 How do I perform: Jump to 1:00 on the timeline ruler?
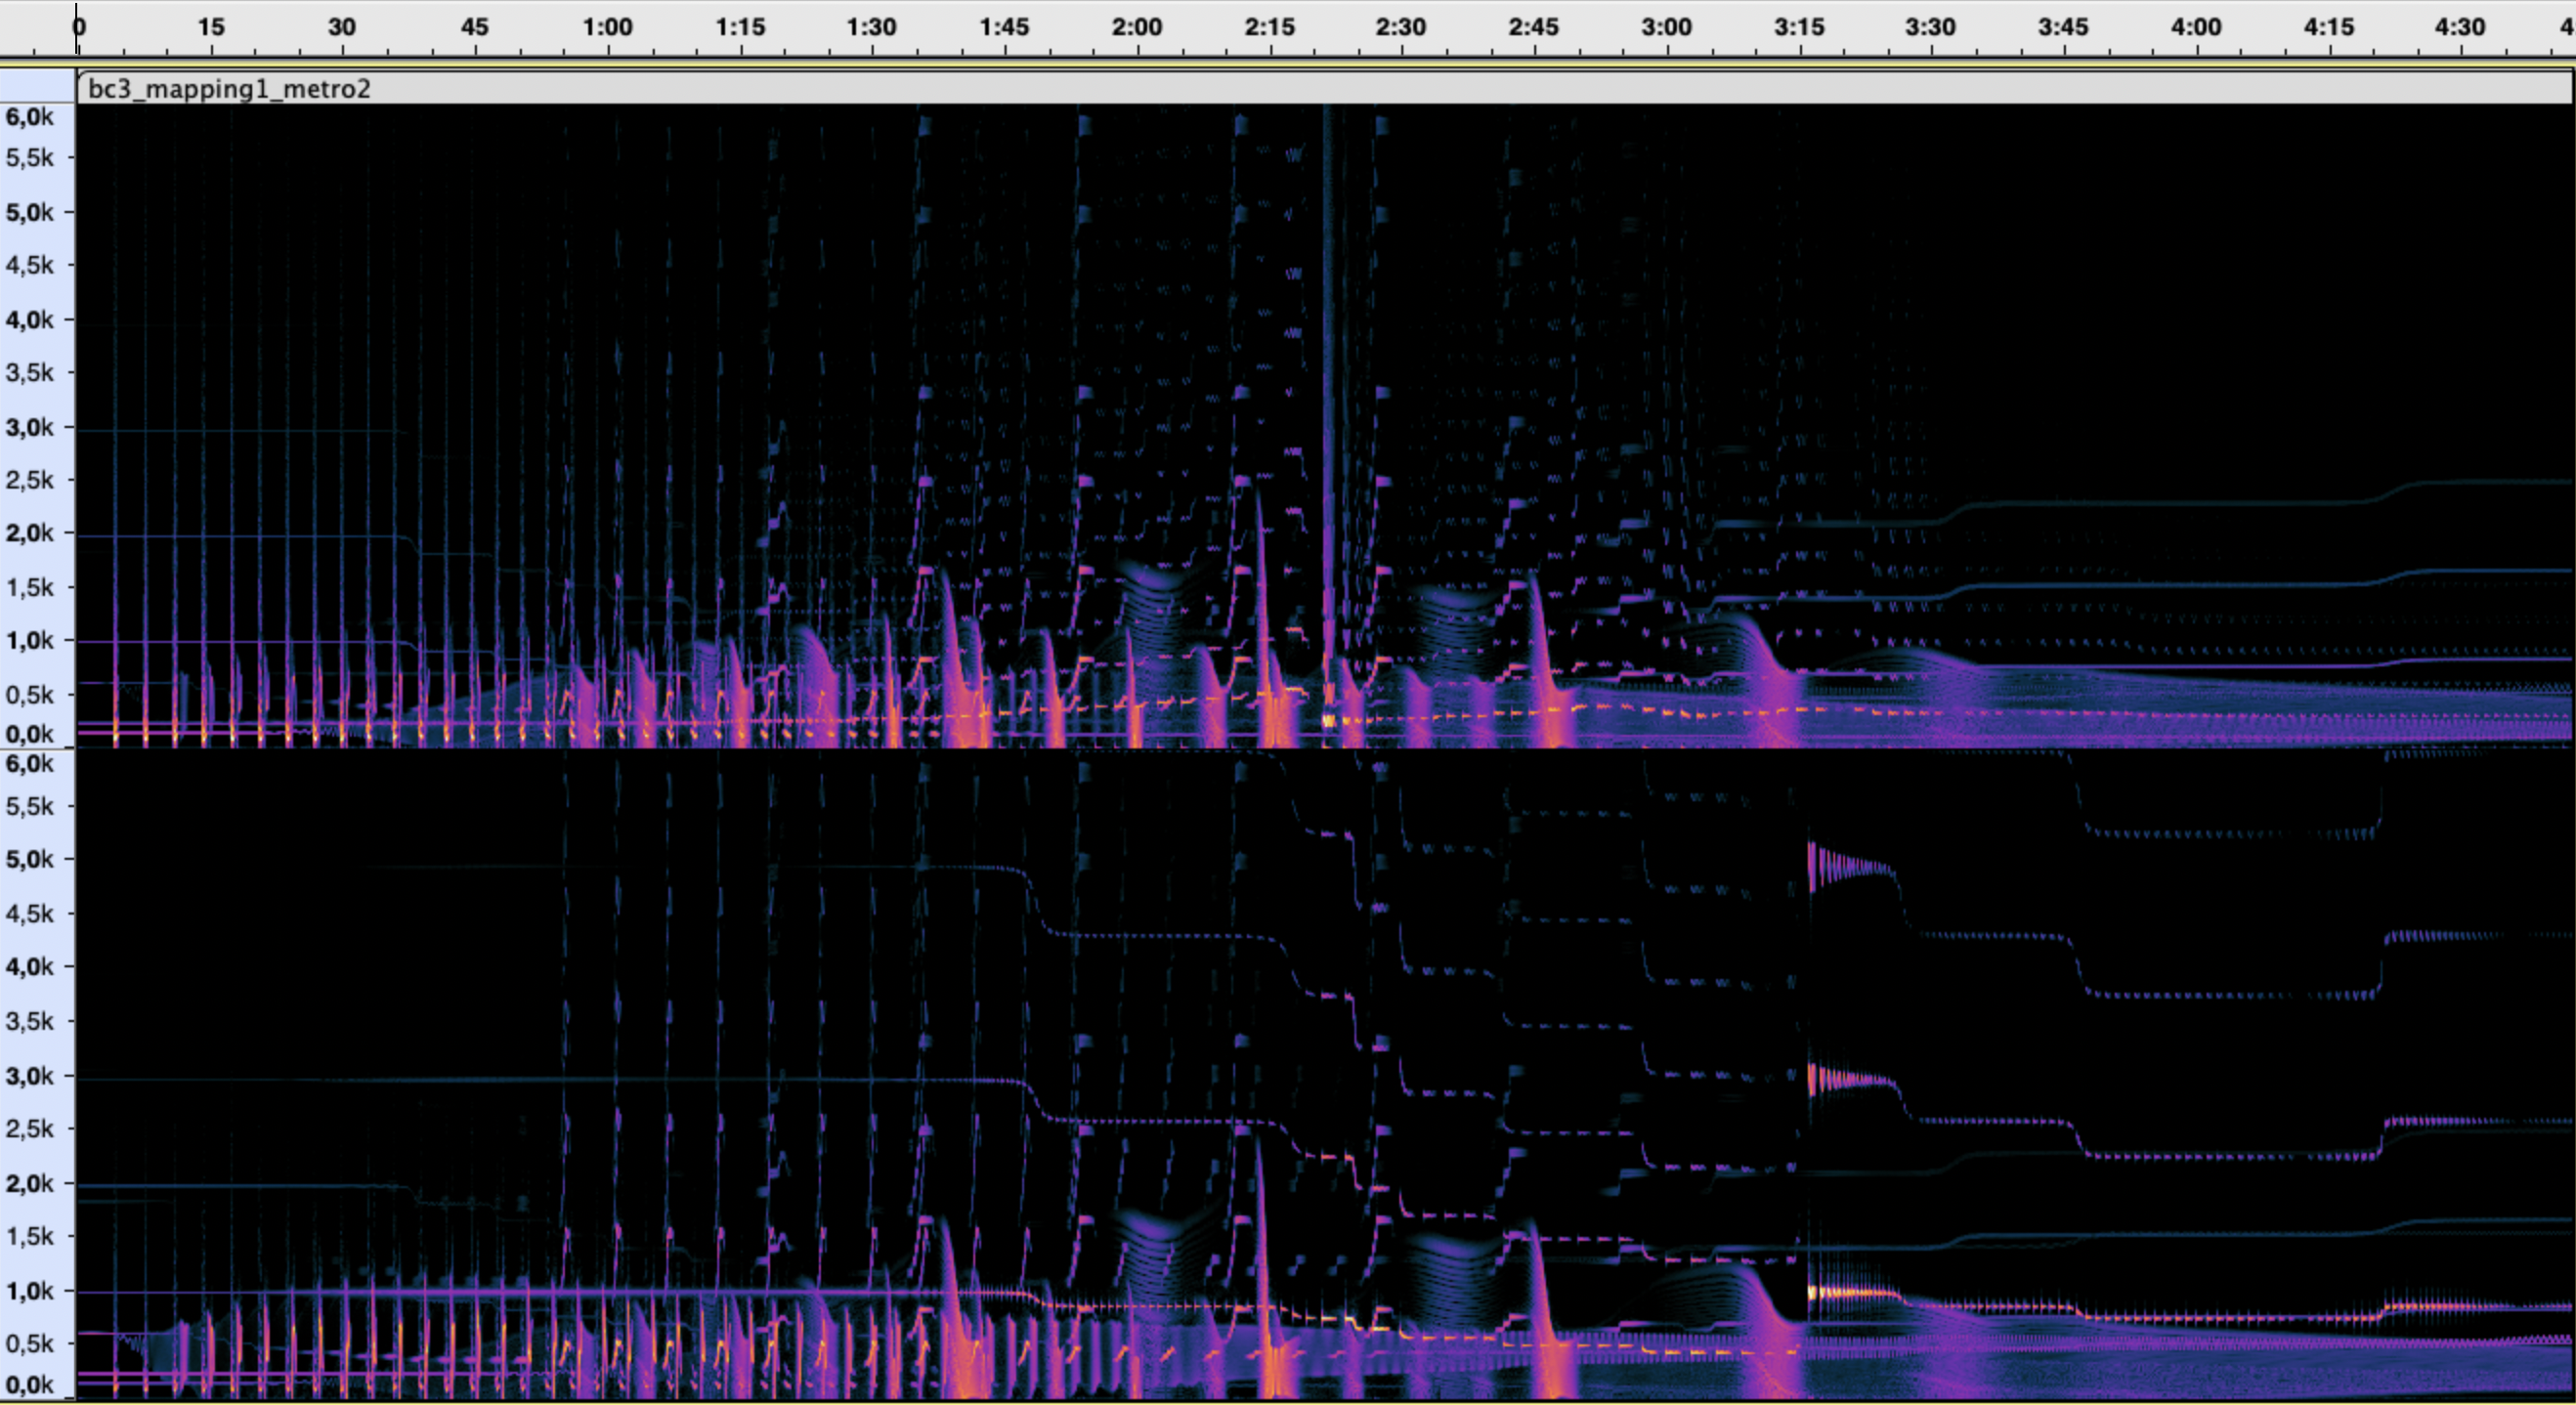607,27
